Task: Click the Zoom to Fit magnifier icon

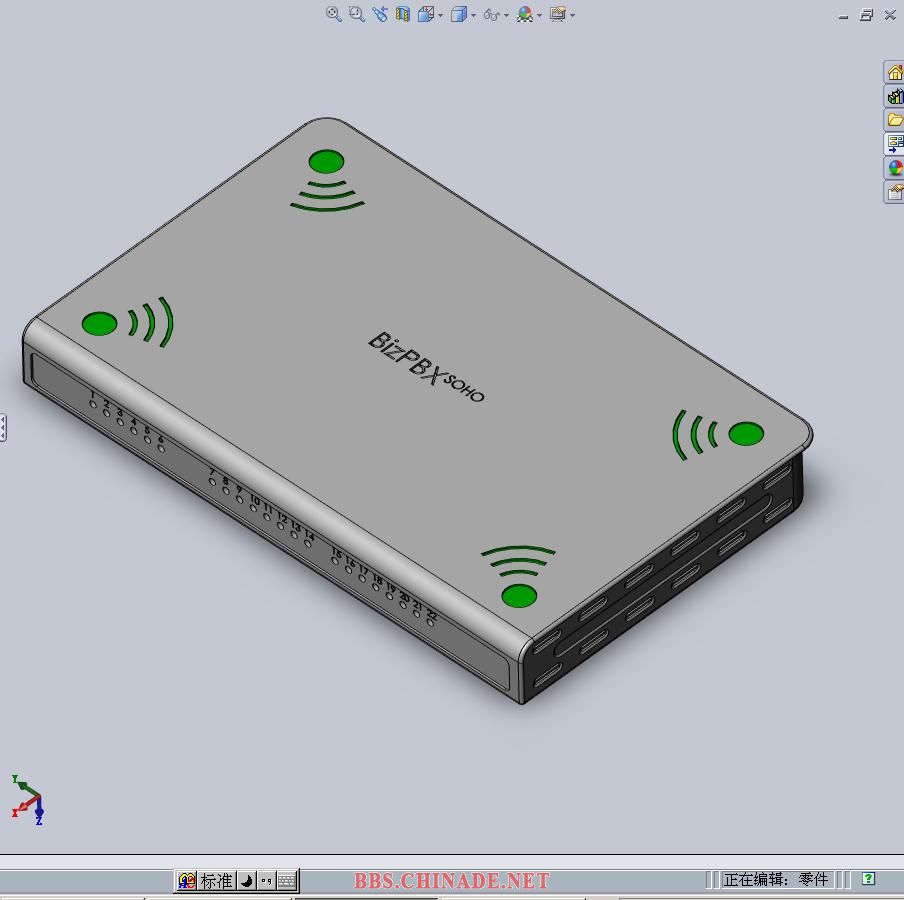Action: coord(334,14)
